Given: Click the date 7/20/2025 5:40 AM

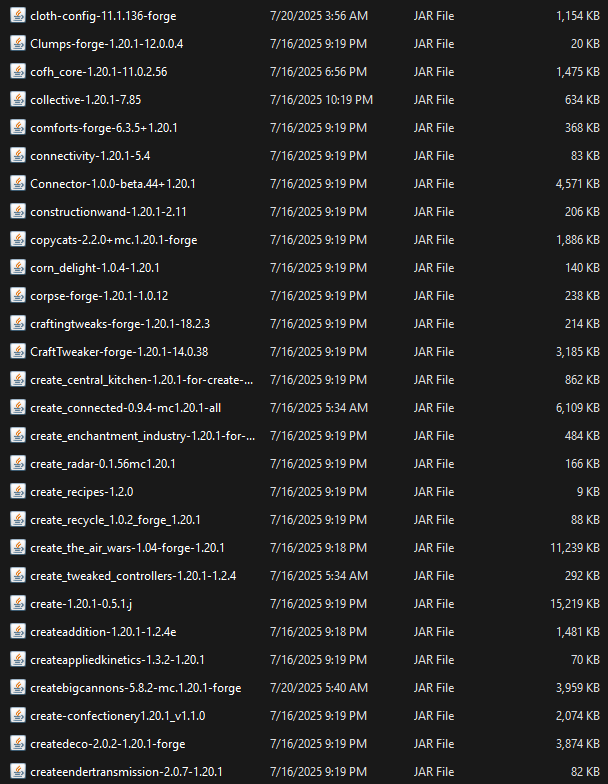Looking at the screenshot, I should [x=319, y=688].
